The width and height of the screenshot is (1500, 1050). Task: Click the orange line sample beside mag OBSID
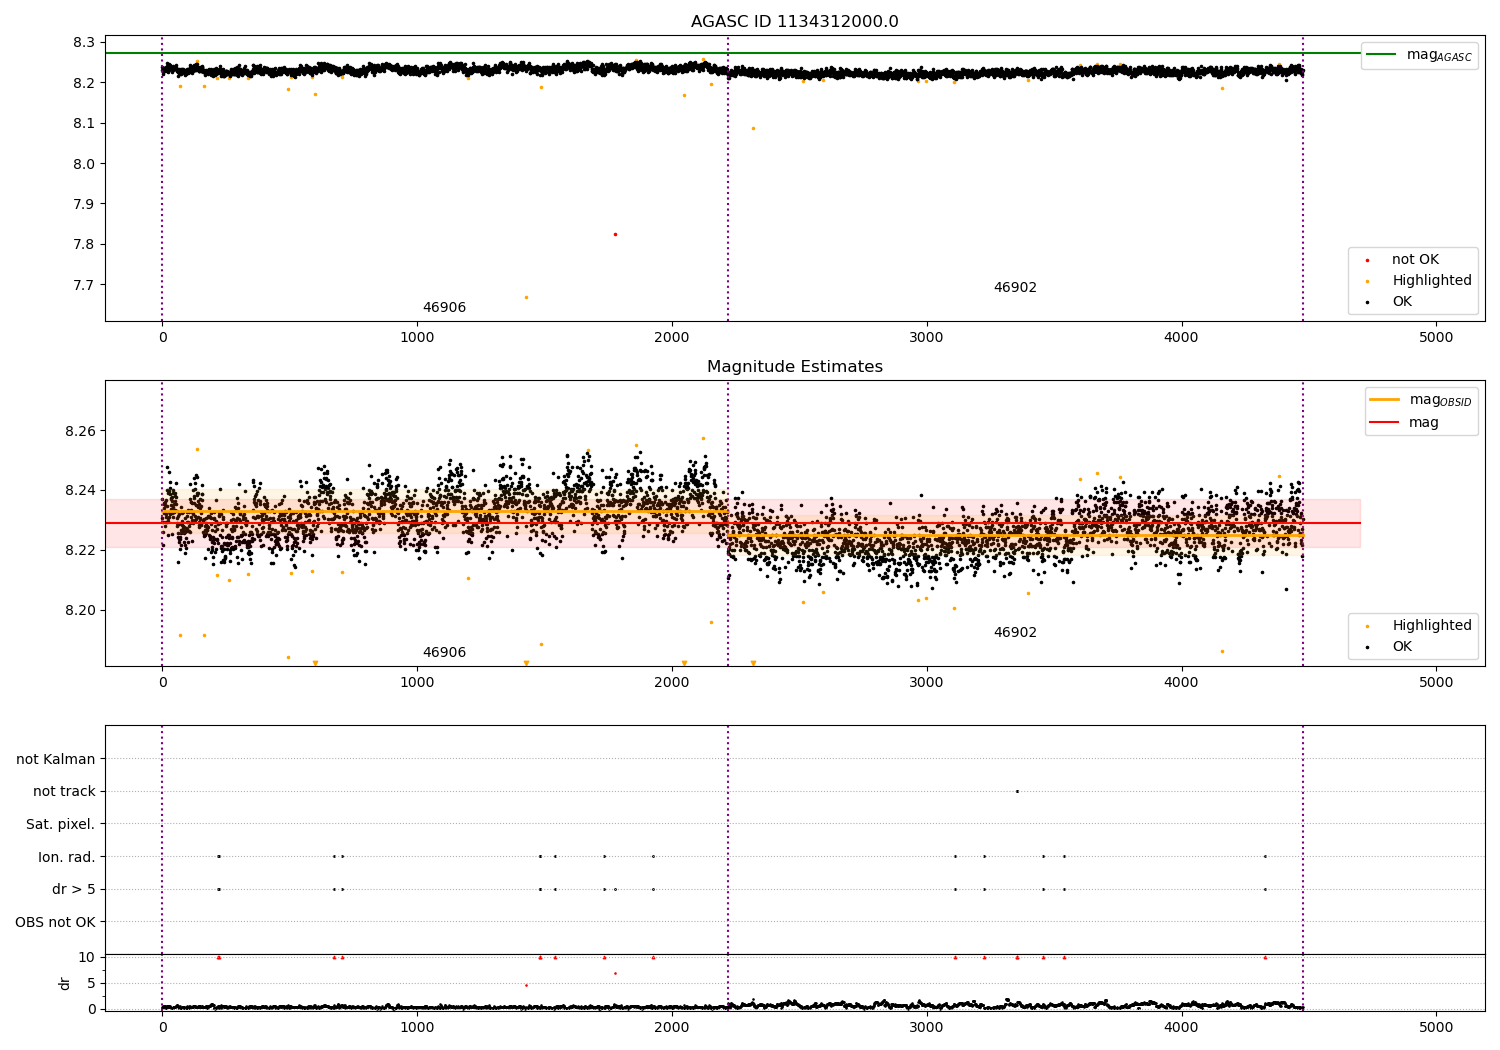point(1385,399)
